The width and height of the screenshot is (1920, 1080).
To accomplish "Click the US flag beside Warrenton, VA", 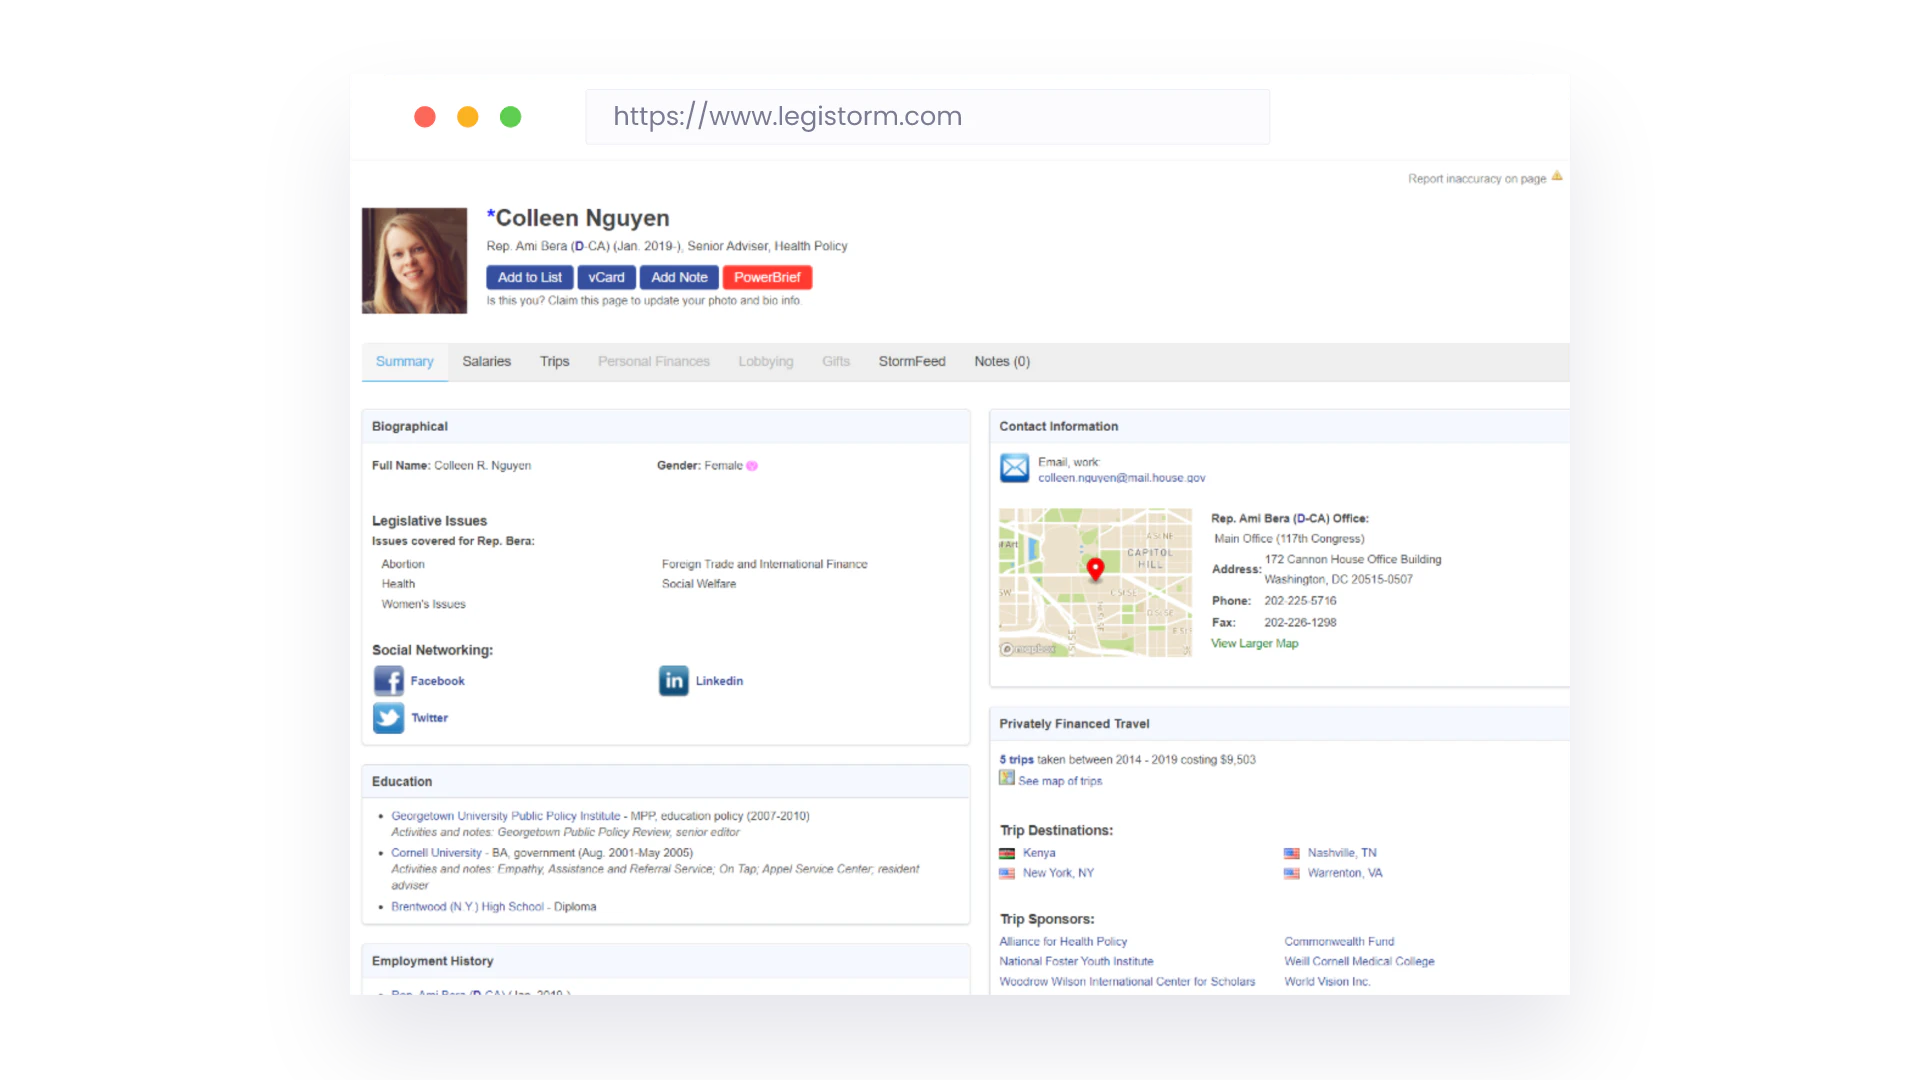I will click(1290, 873).
